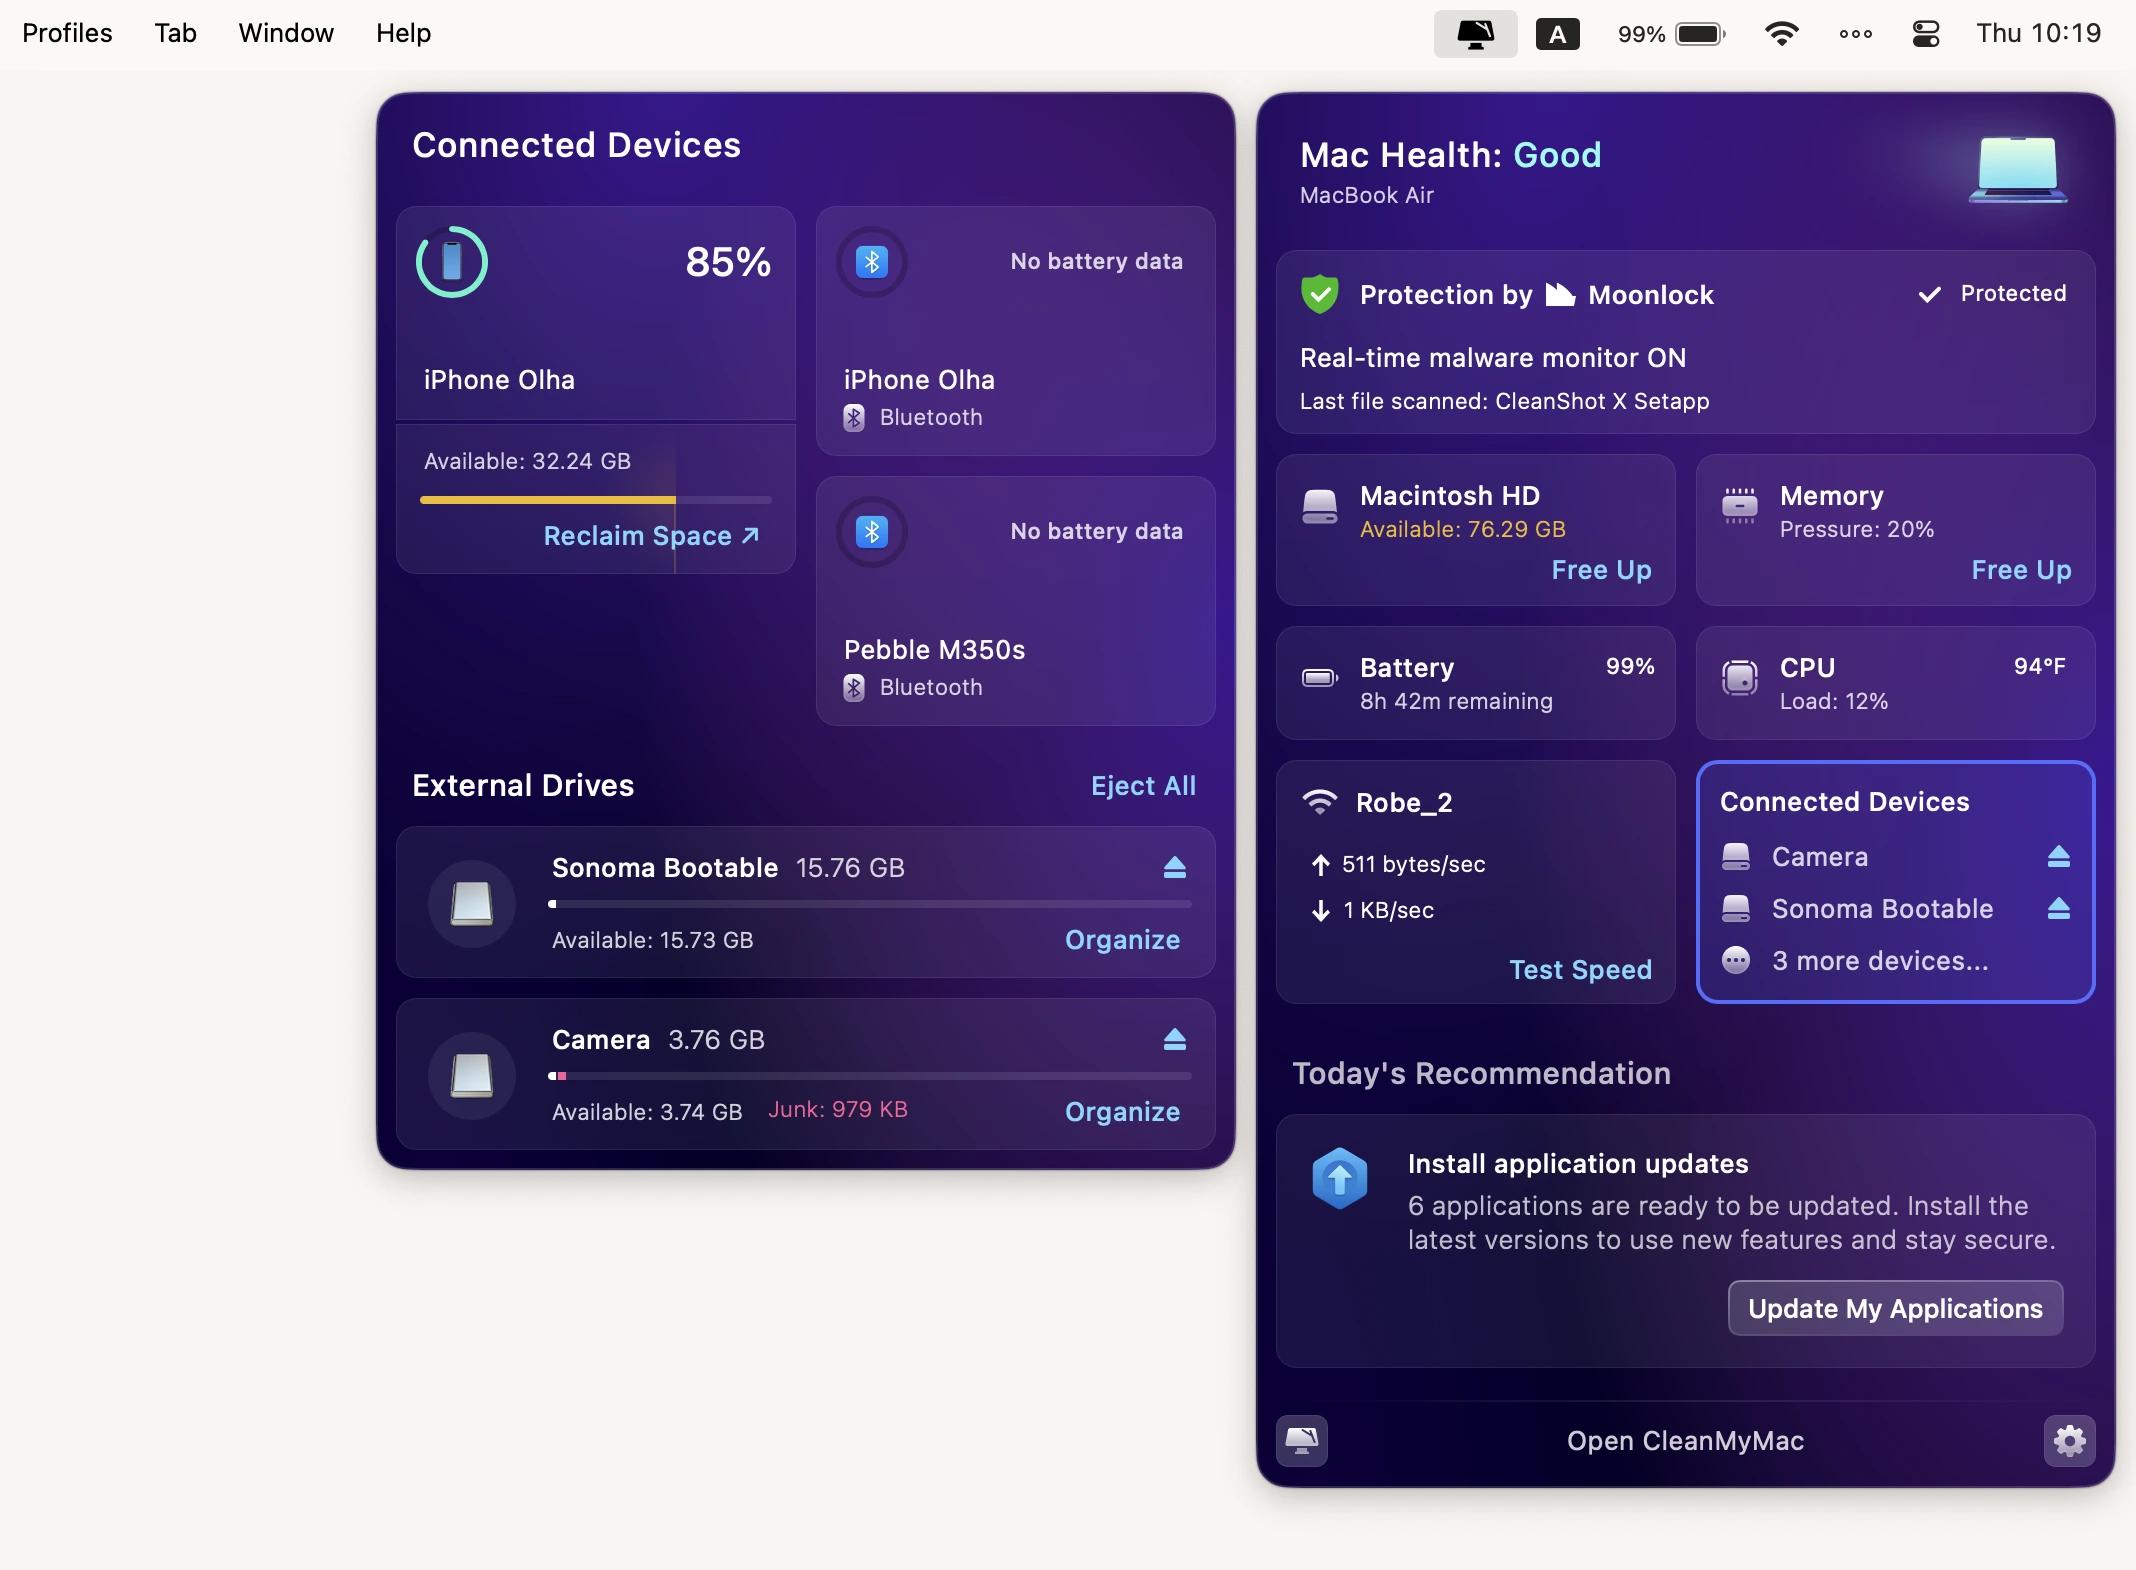Eject the Camera drive in External Drives

click(x=1175, y=1039)
